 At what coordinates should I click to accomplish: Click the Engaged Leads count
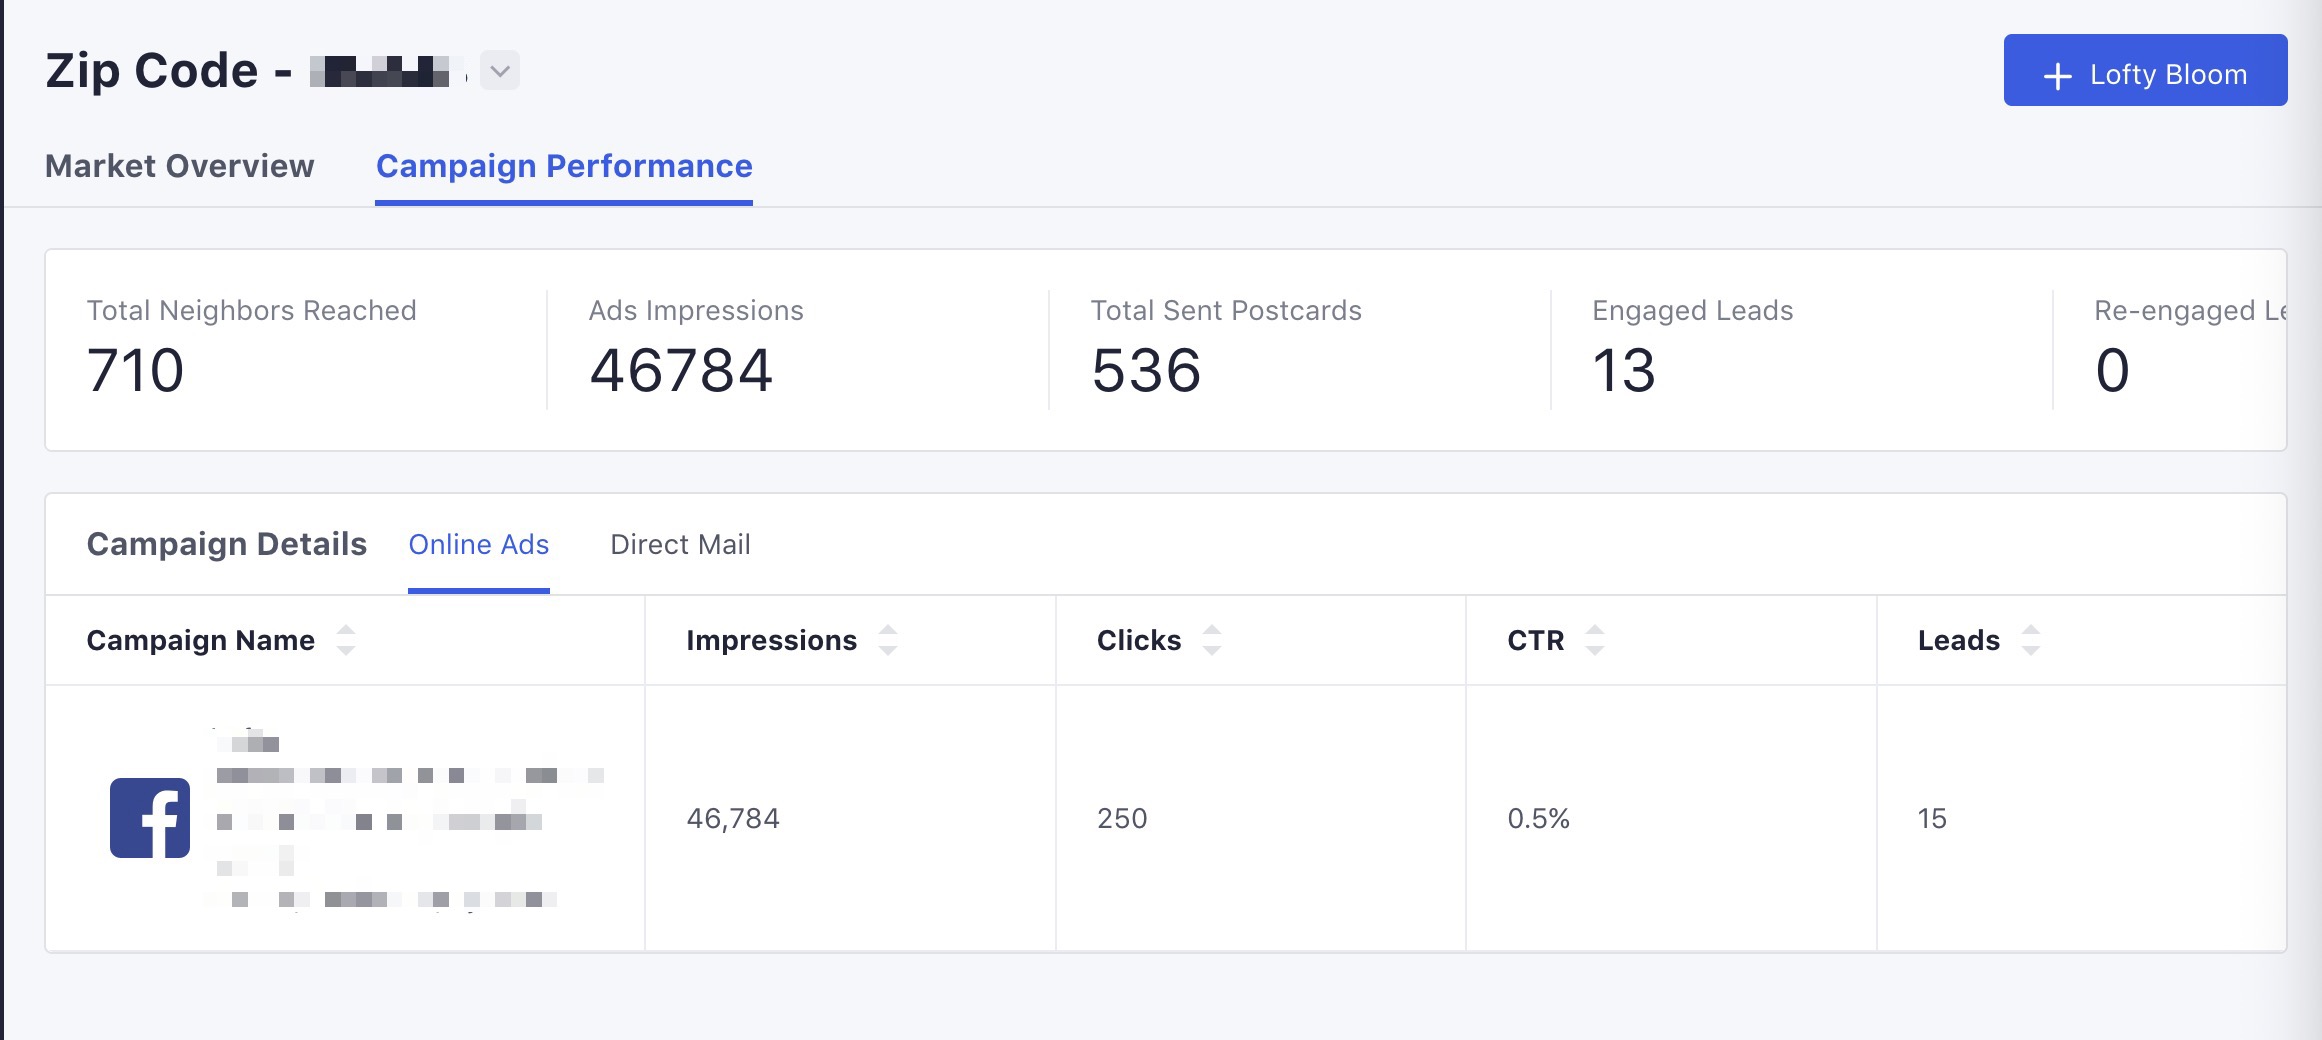[x=1624, y=370]
